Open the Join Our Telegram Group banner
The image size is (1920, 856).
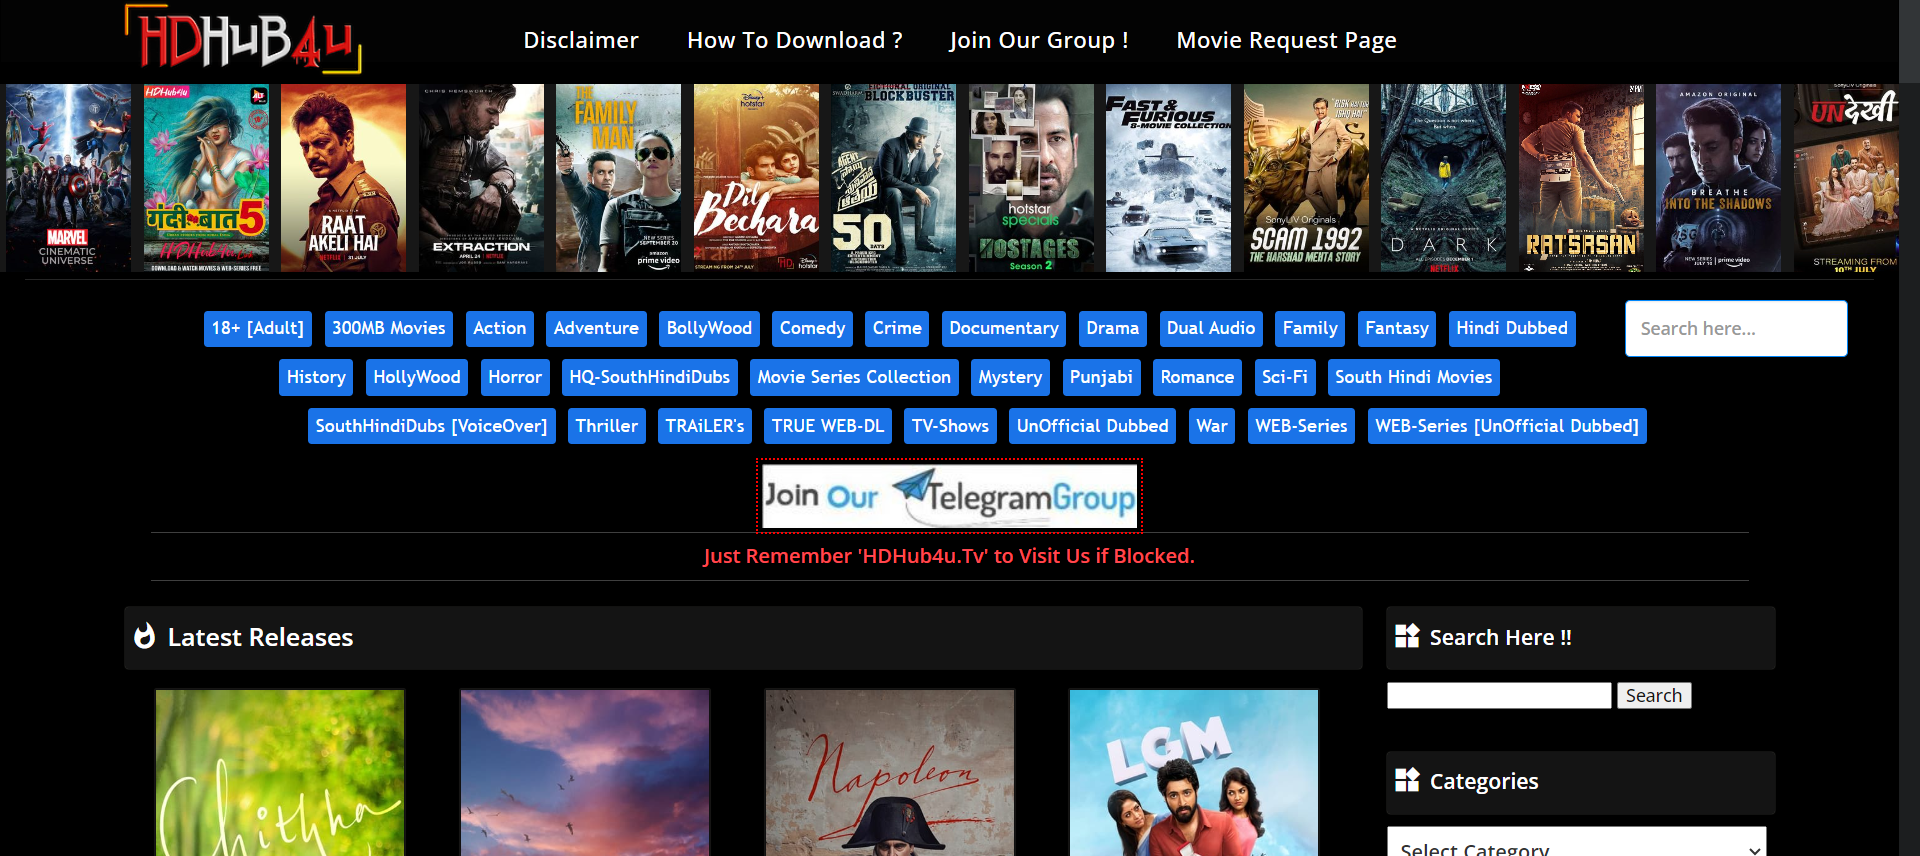[x=949, y=496]
